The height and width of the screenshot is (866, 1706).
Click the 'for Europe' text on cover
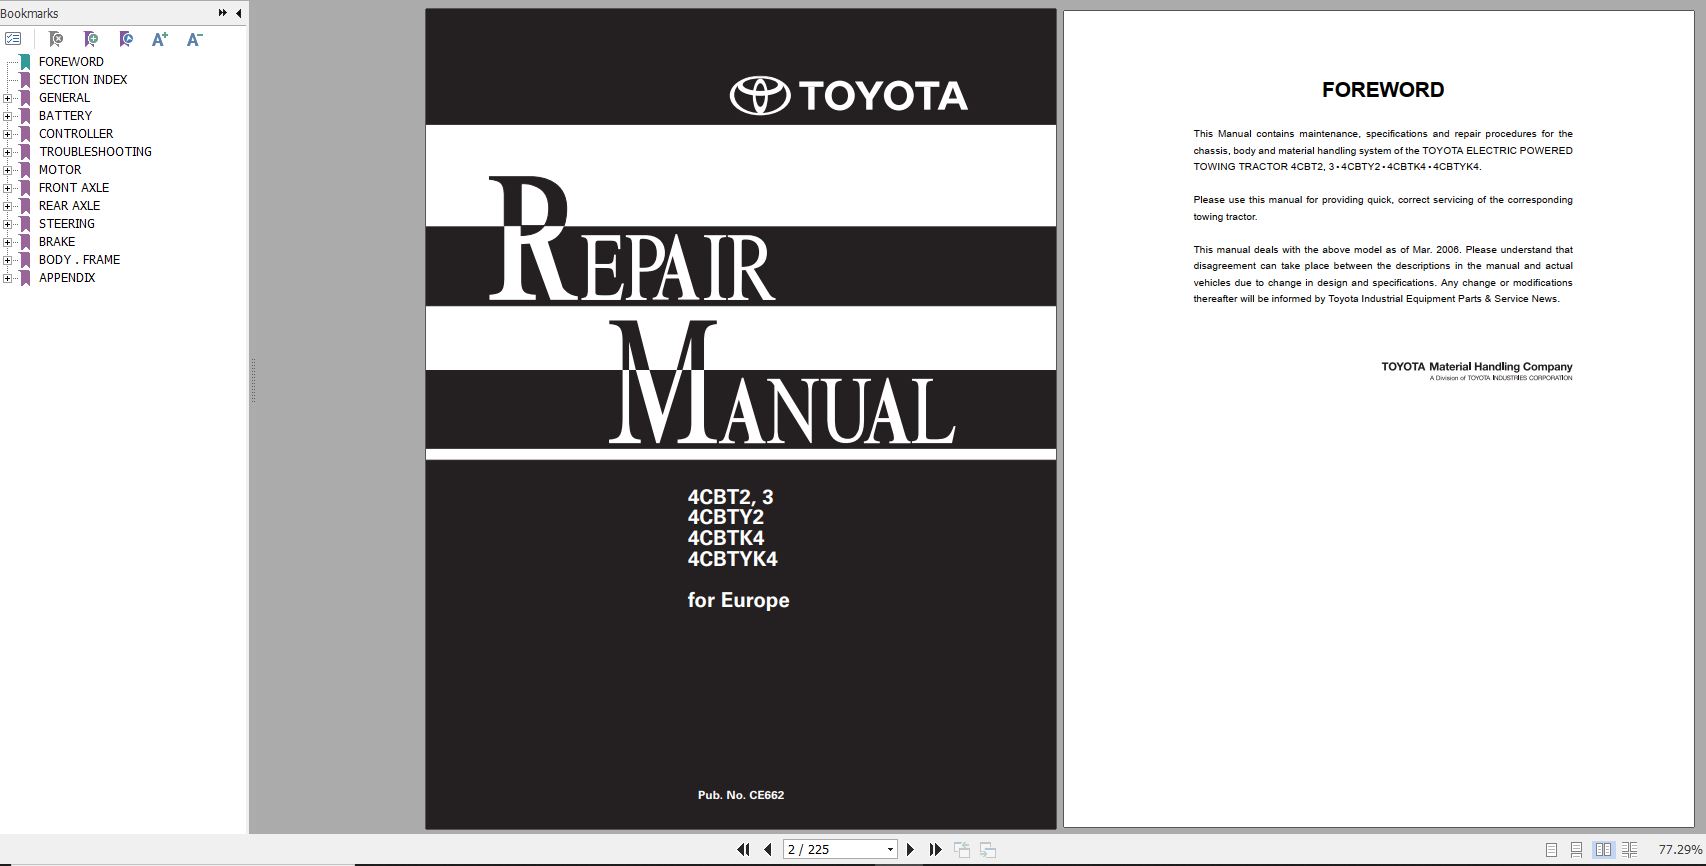click(738, 600)
